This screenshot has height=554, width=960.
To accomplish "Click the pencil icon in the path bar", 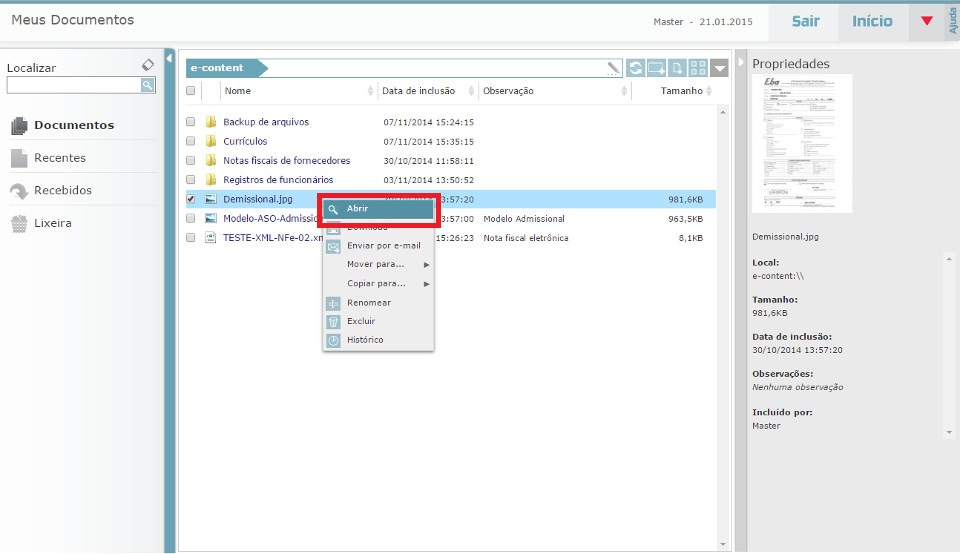I will click(x=613, y=69).
